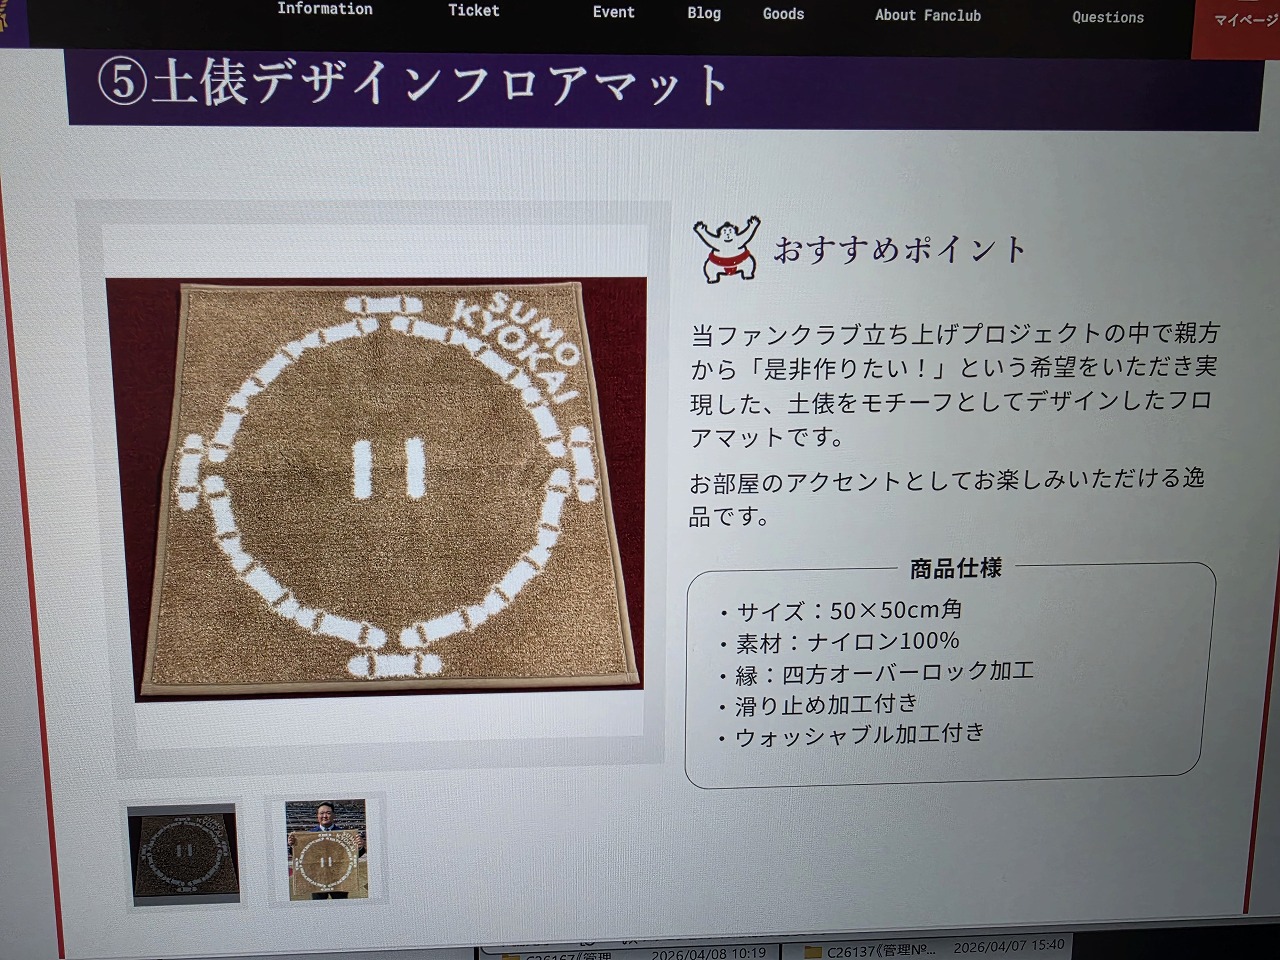This screenshot has width=1280, height=960.
Task: Navigate to the Blog page
Action: [x=704, y=13]
